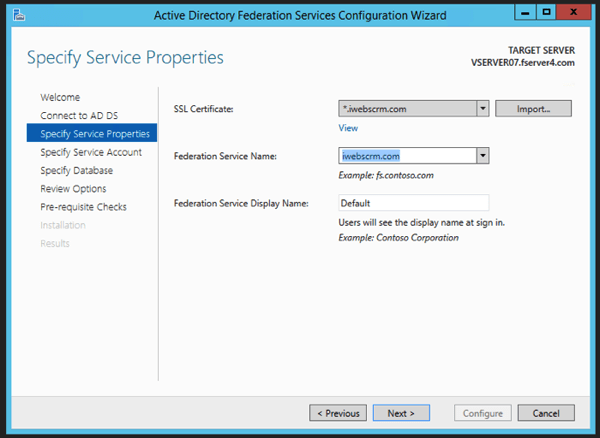Click the SSL Certificate label
Viewport: 600px width, 438px height.
(204, 109)
